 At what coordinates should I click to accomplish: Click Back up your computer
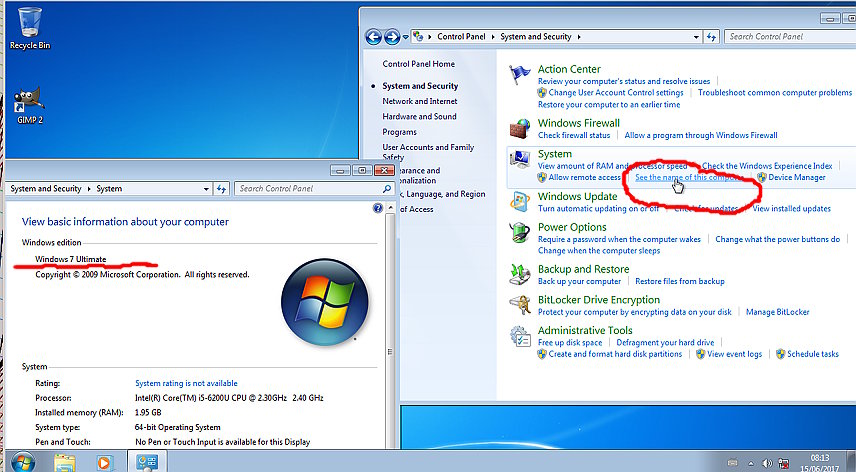pyautogui.click(x=579, y=282)
